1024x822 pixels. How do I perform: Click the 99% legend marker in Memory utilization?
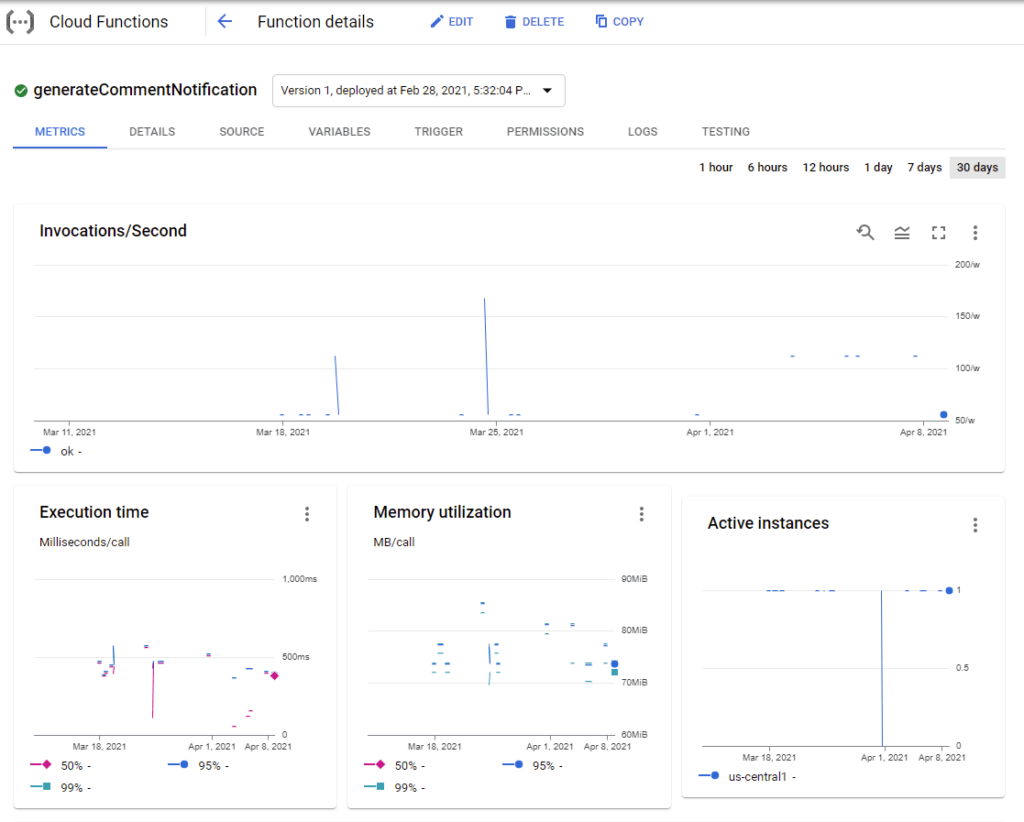[374, 787]
